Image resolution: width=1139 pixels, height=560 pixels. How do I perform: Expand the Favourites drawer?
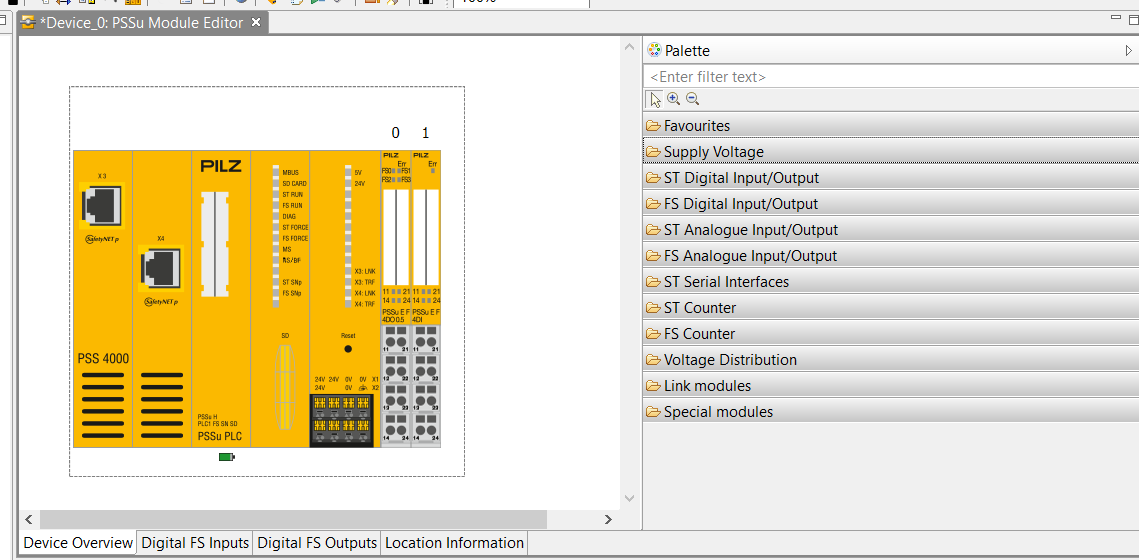point(891,126)
